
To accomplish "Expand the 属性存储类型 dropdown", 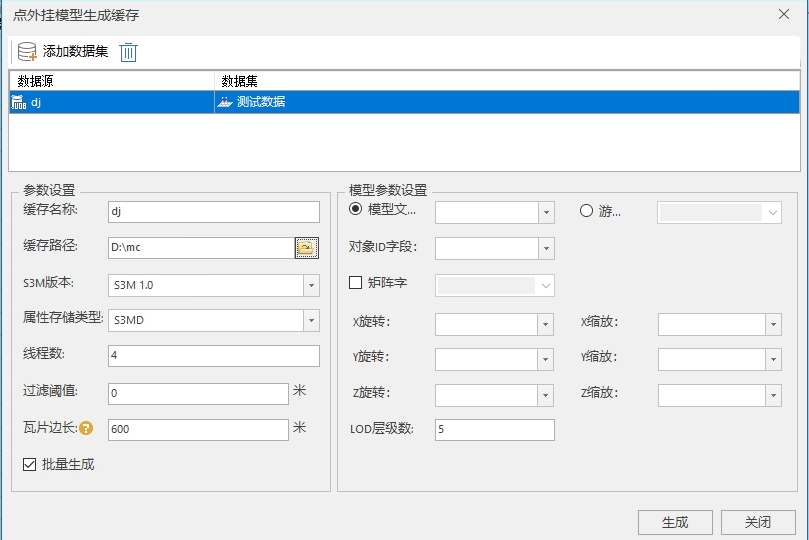I will (311, 320).
